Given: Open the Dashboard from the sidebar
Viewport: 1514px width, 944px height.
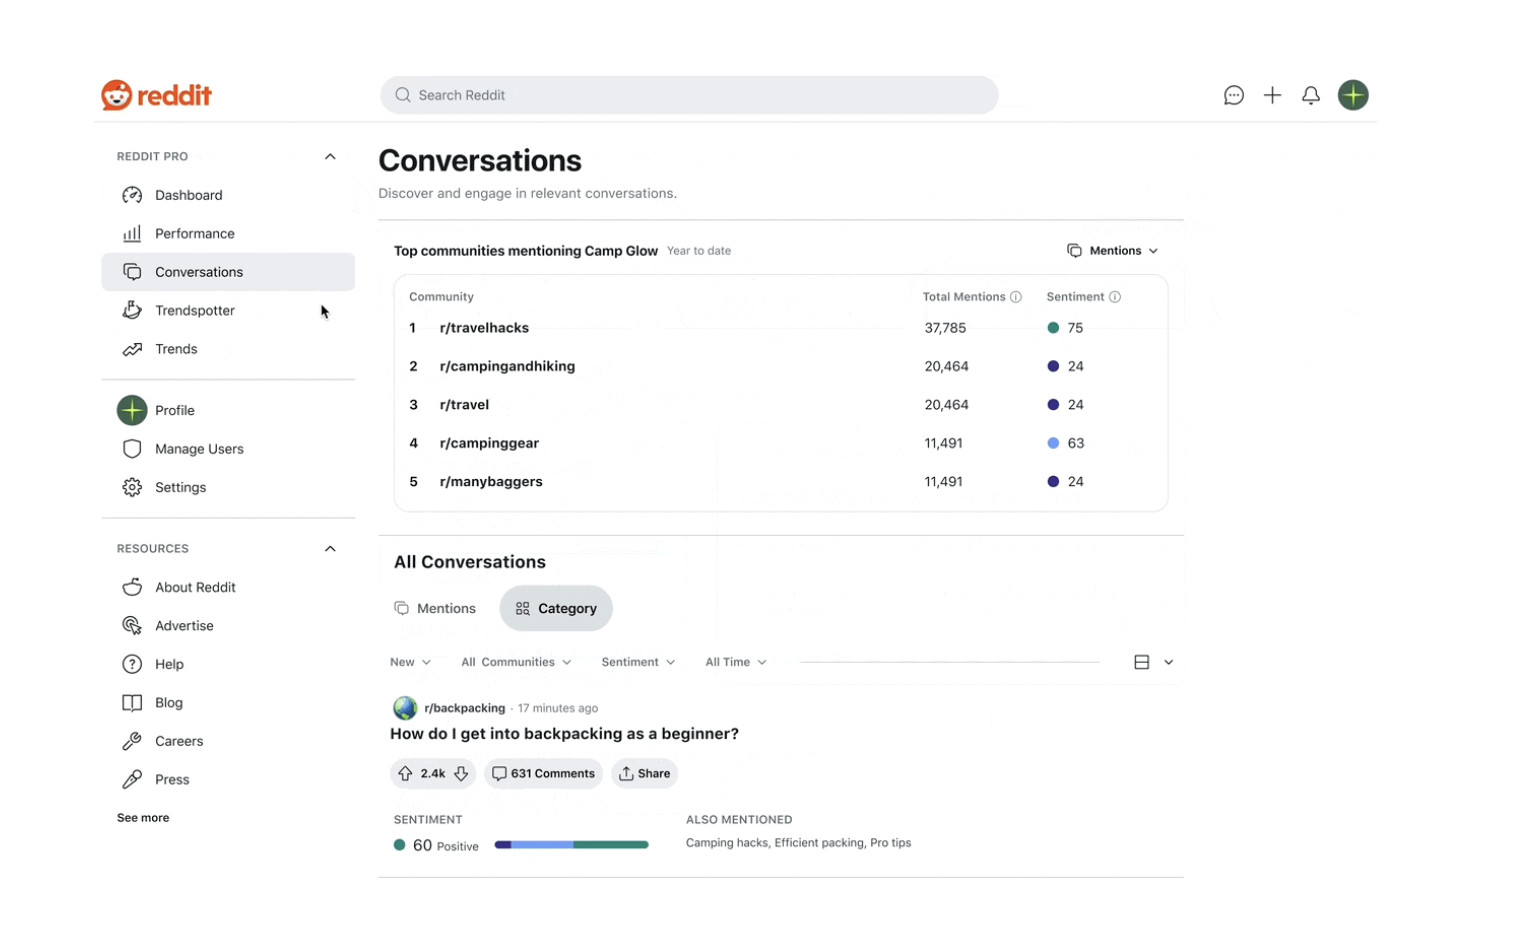Looking at the screenshot, I should (188, 194).
